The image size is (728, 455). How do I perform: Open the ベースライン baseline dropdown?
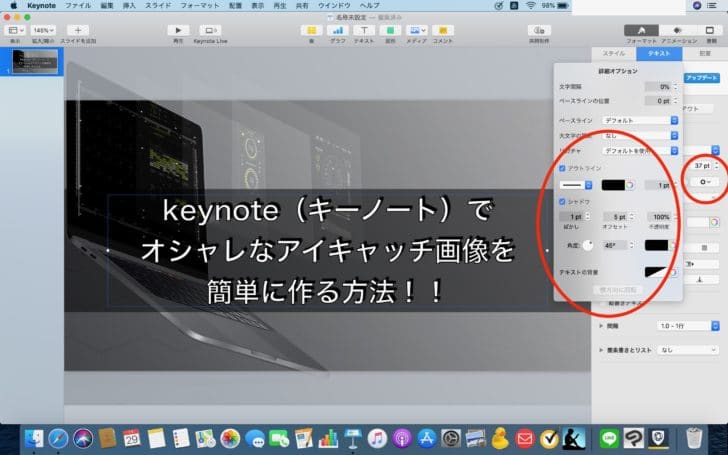(x=640, y=120)
